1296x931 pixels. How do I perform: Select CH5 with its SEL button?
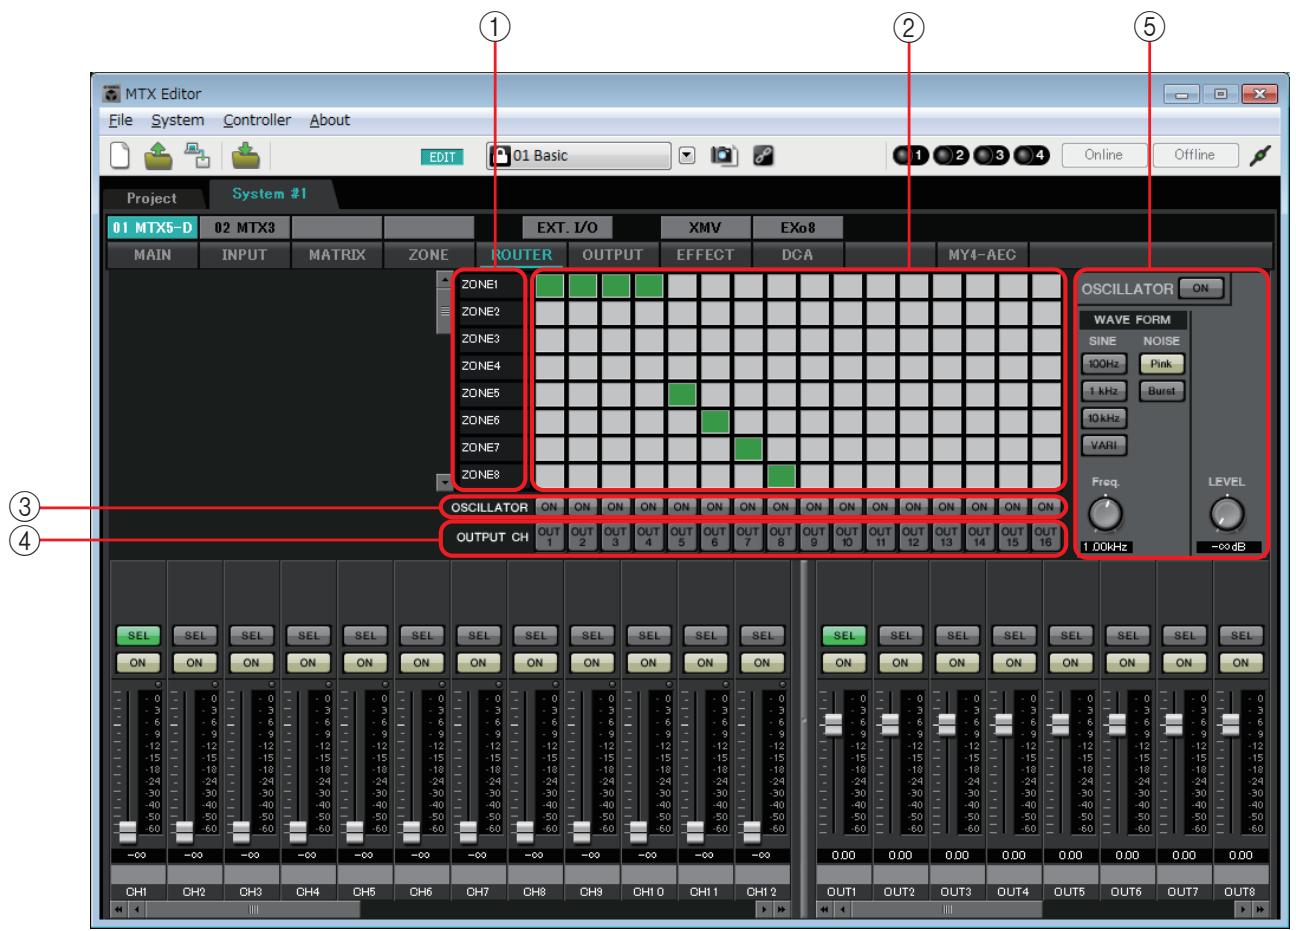pyautogui.click(x=365, y=635)
